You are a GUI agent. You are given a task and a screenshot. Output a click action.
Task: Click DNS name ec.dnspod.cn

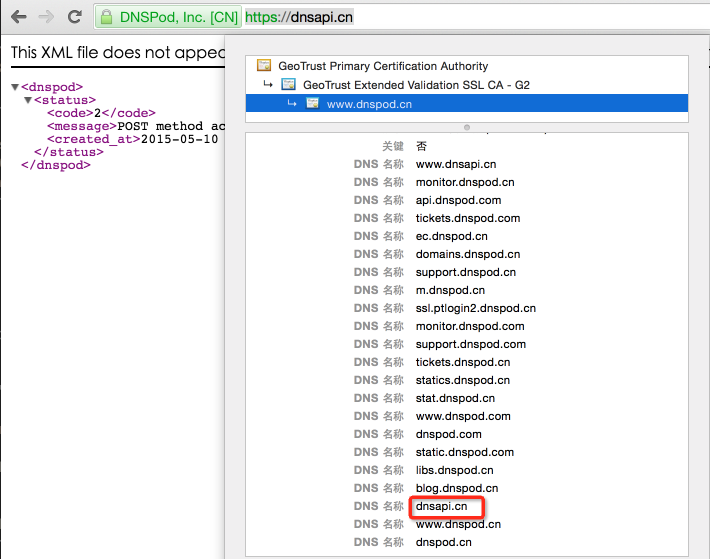451,236
